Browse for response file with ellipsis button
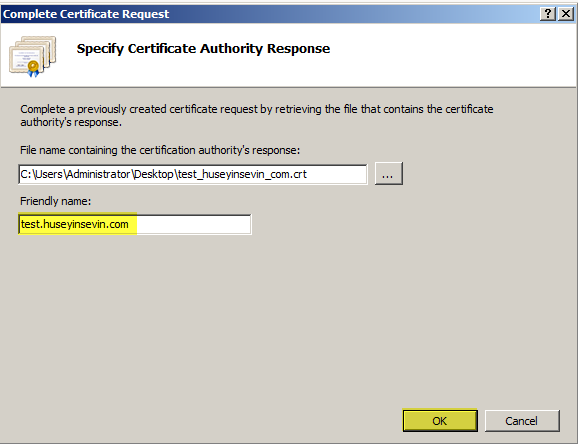The width and height of the screenshot is (578, 444). tap(389, 174)
